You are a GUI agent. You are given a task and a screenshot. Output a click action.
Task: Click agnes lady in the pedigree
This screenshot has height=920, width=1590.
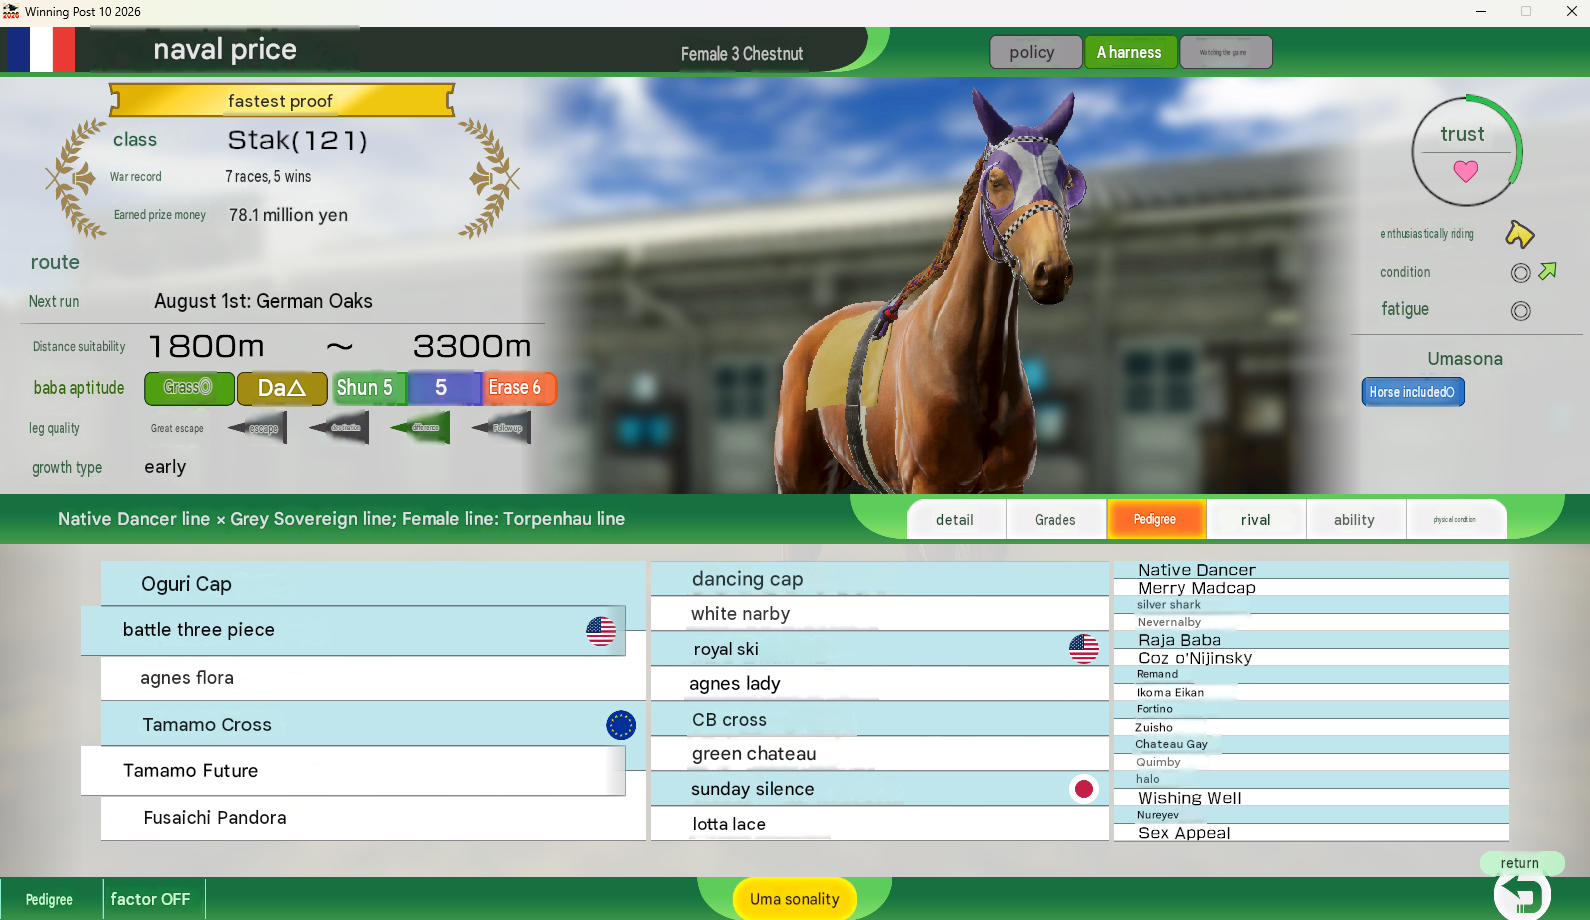click(880, 684)
